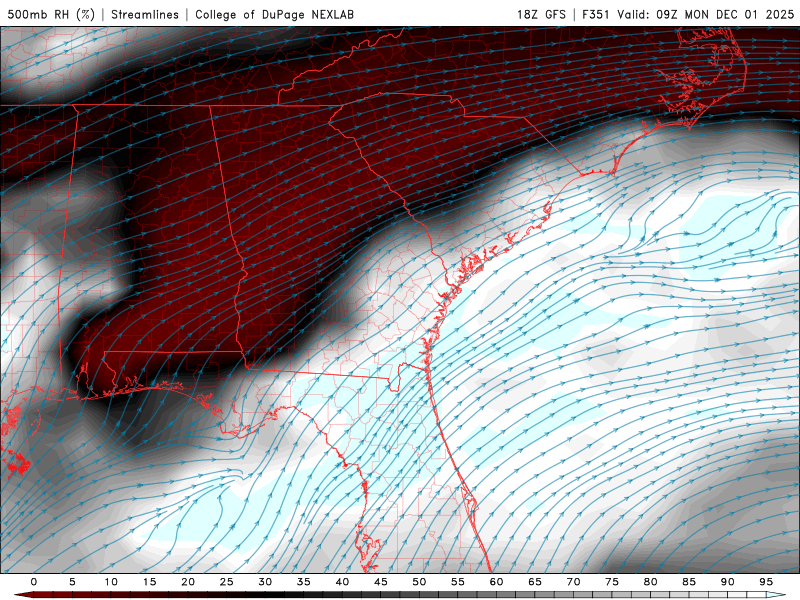
Task: Click the dark red arrow end of colorbar
Action: 23,595
